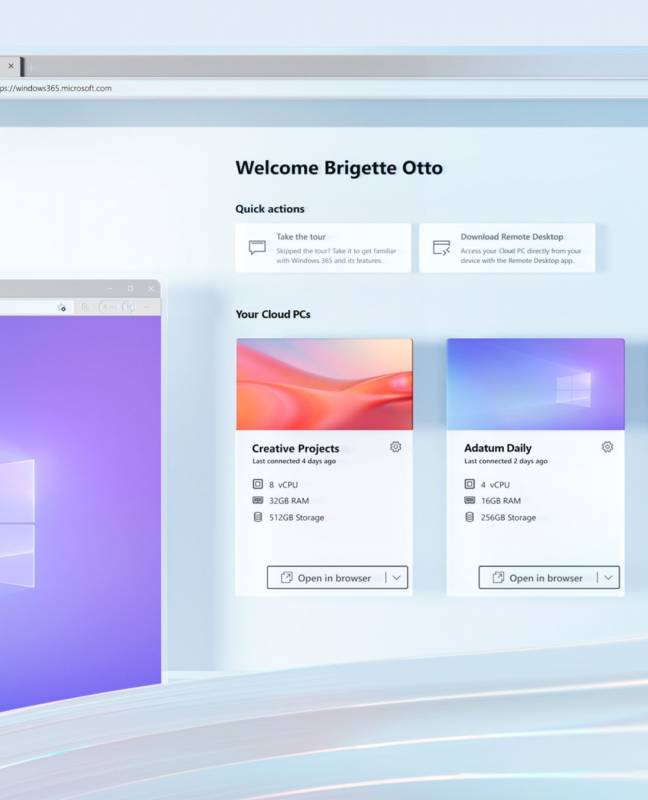Maximize the small browser window
648x800 pixels.
pyautogui.click(x=131, y=289)
